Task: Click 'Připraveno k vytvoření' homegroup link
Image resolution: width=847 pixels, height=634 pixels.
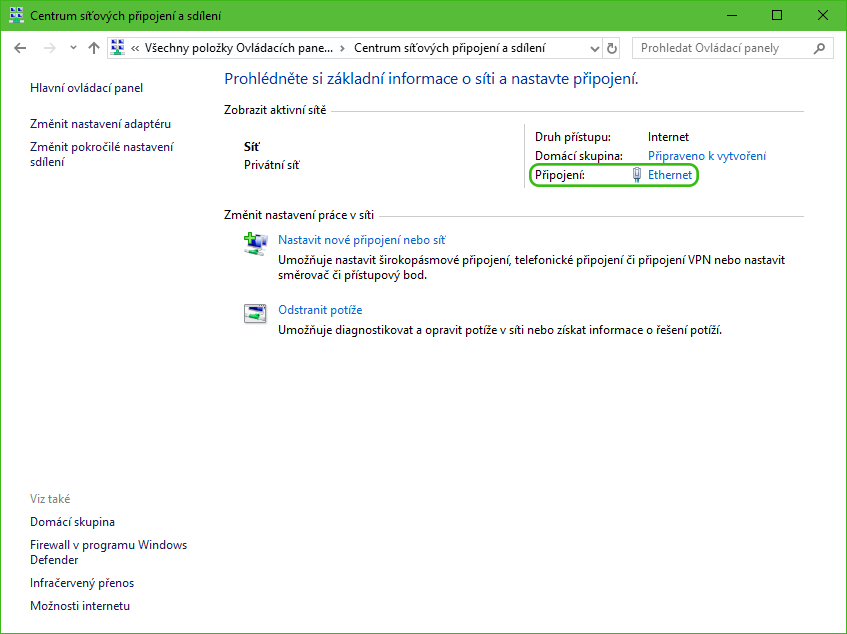Action: [x=707, y=156]
